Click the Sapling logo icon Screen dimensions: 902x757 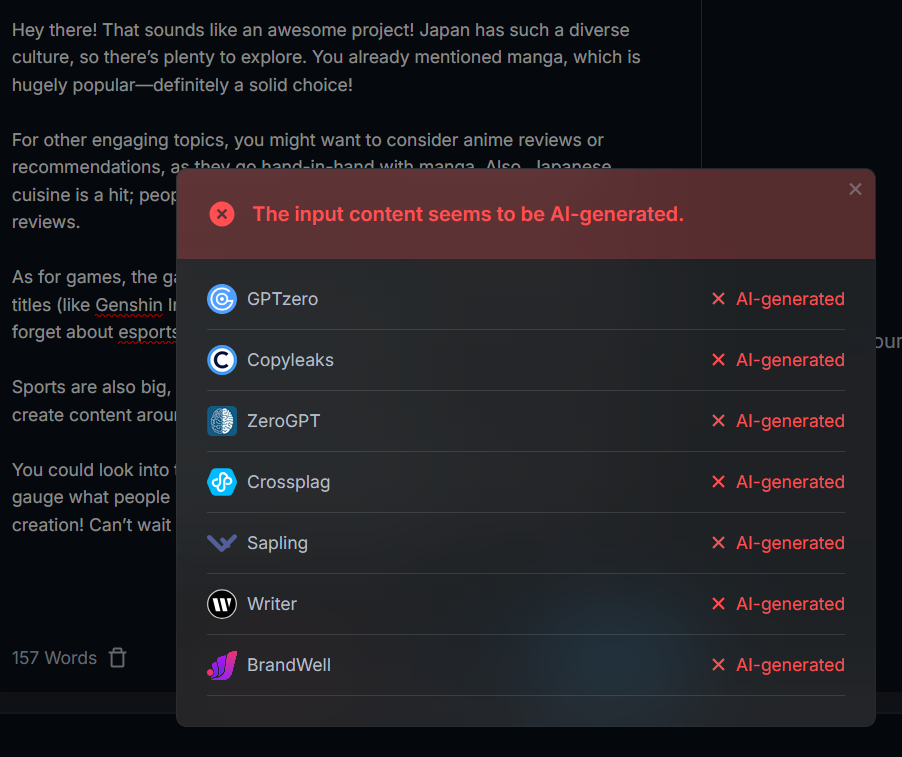click(x=221, y=542)
